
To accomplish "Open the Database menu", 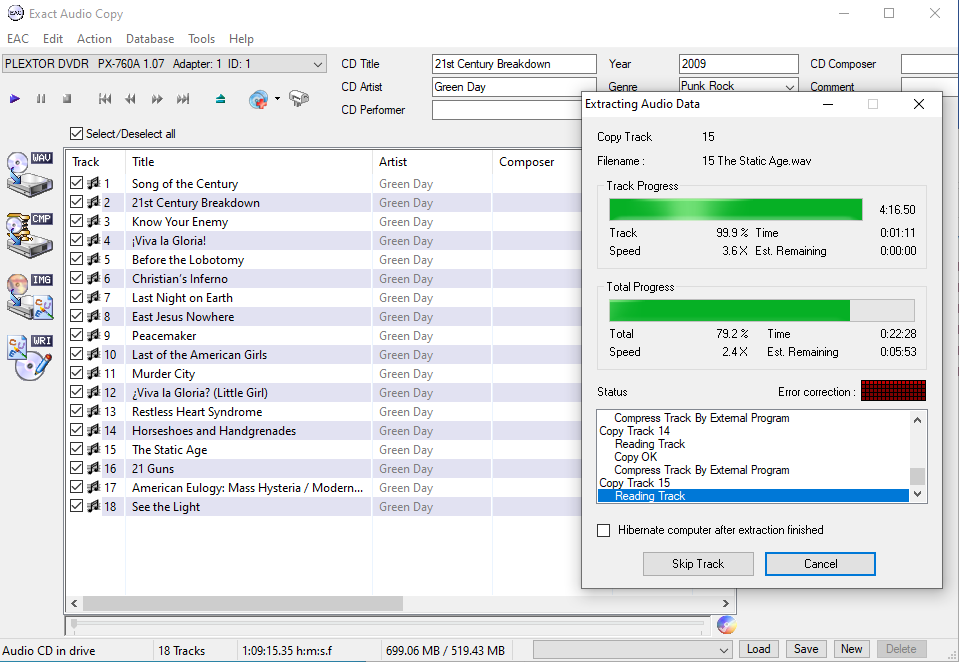I will click(150, 39).
